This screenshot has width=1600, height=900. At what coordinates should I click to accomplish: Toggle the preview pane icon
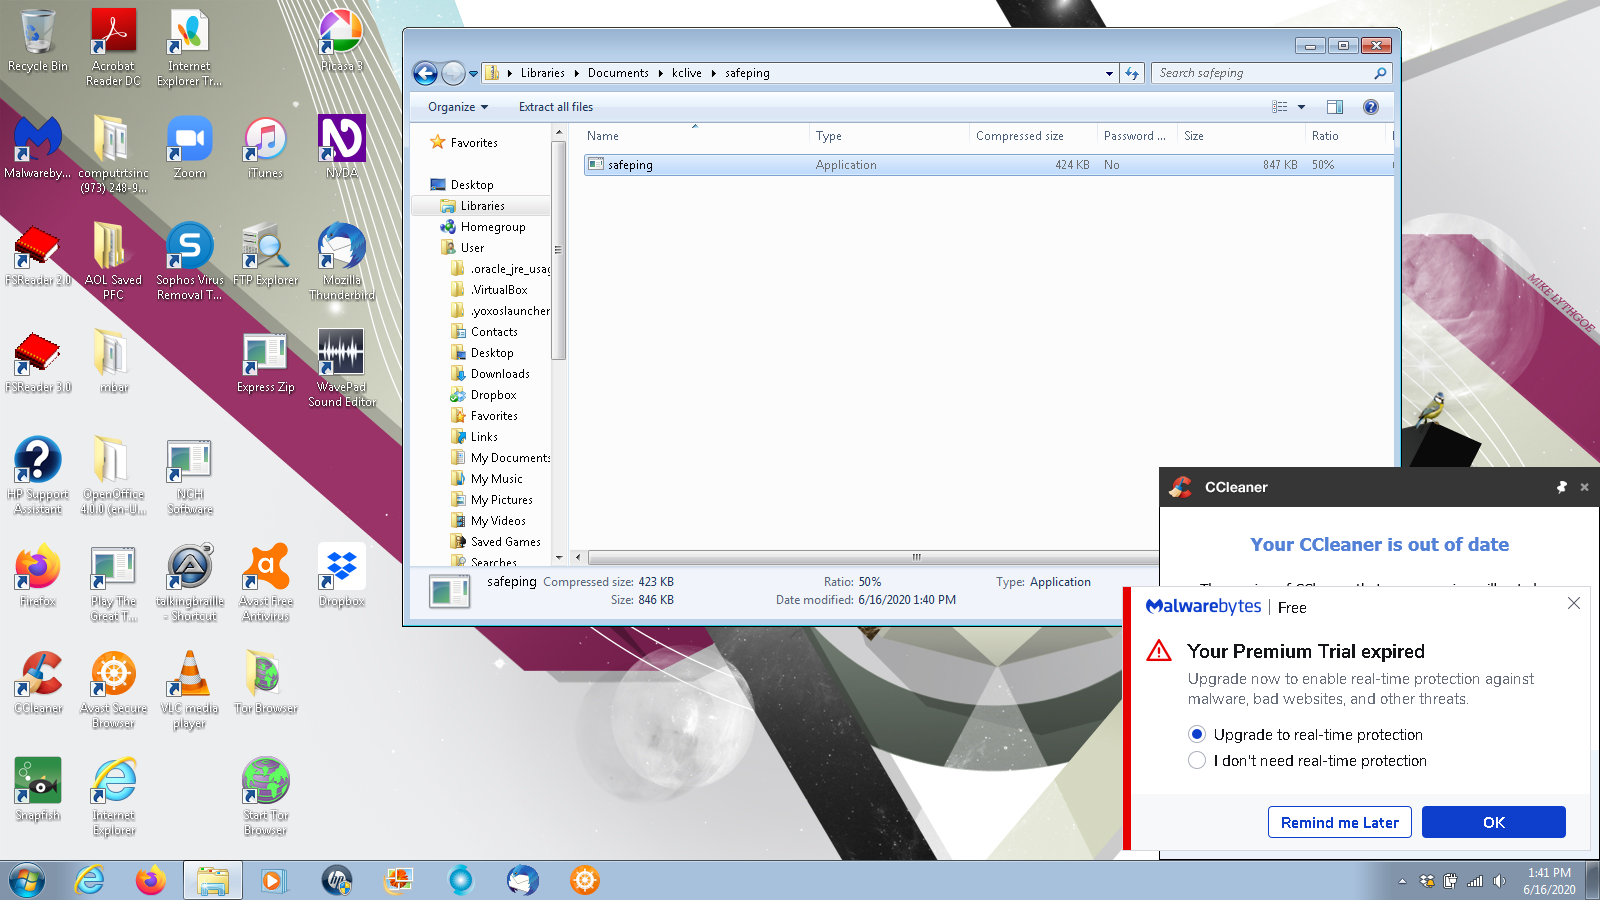(1334, 107)
